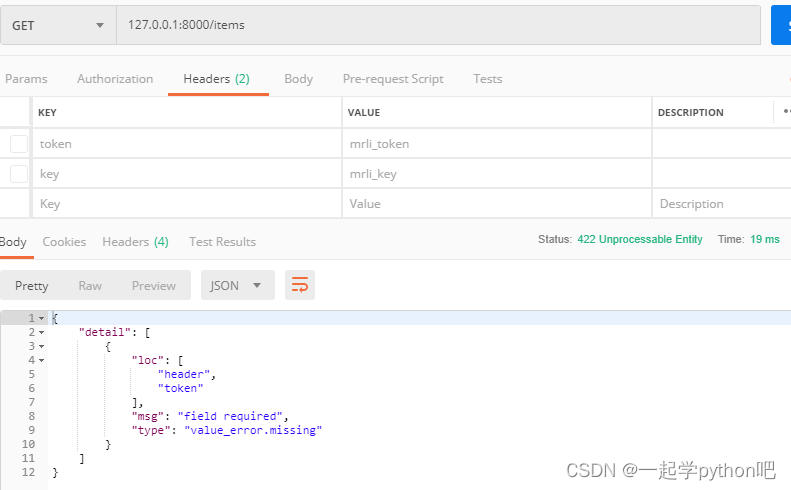Collapse the object fold arrow on line 3
The width and height of the screenshot is (791, 490).
[x=41, y=347]
